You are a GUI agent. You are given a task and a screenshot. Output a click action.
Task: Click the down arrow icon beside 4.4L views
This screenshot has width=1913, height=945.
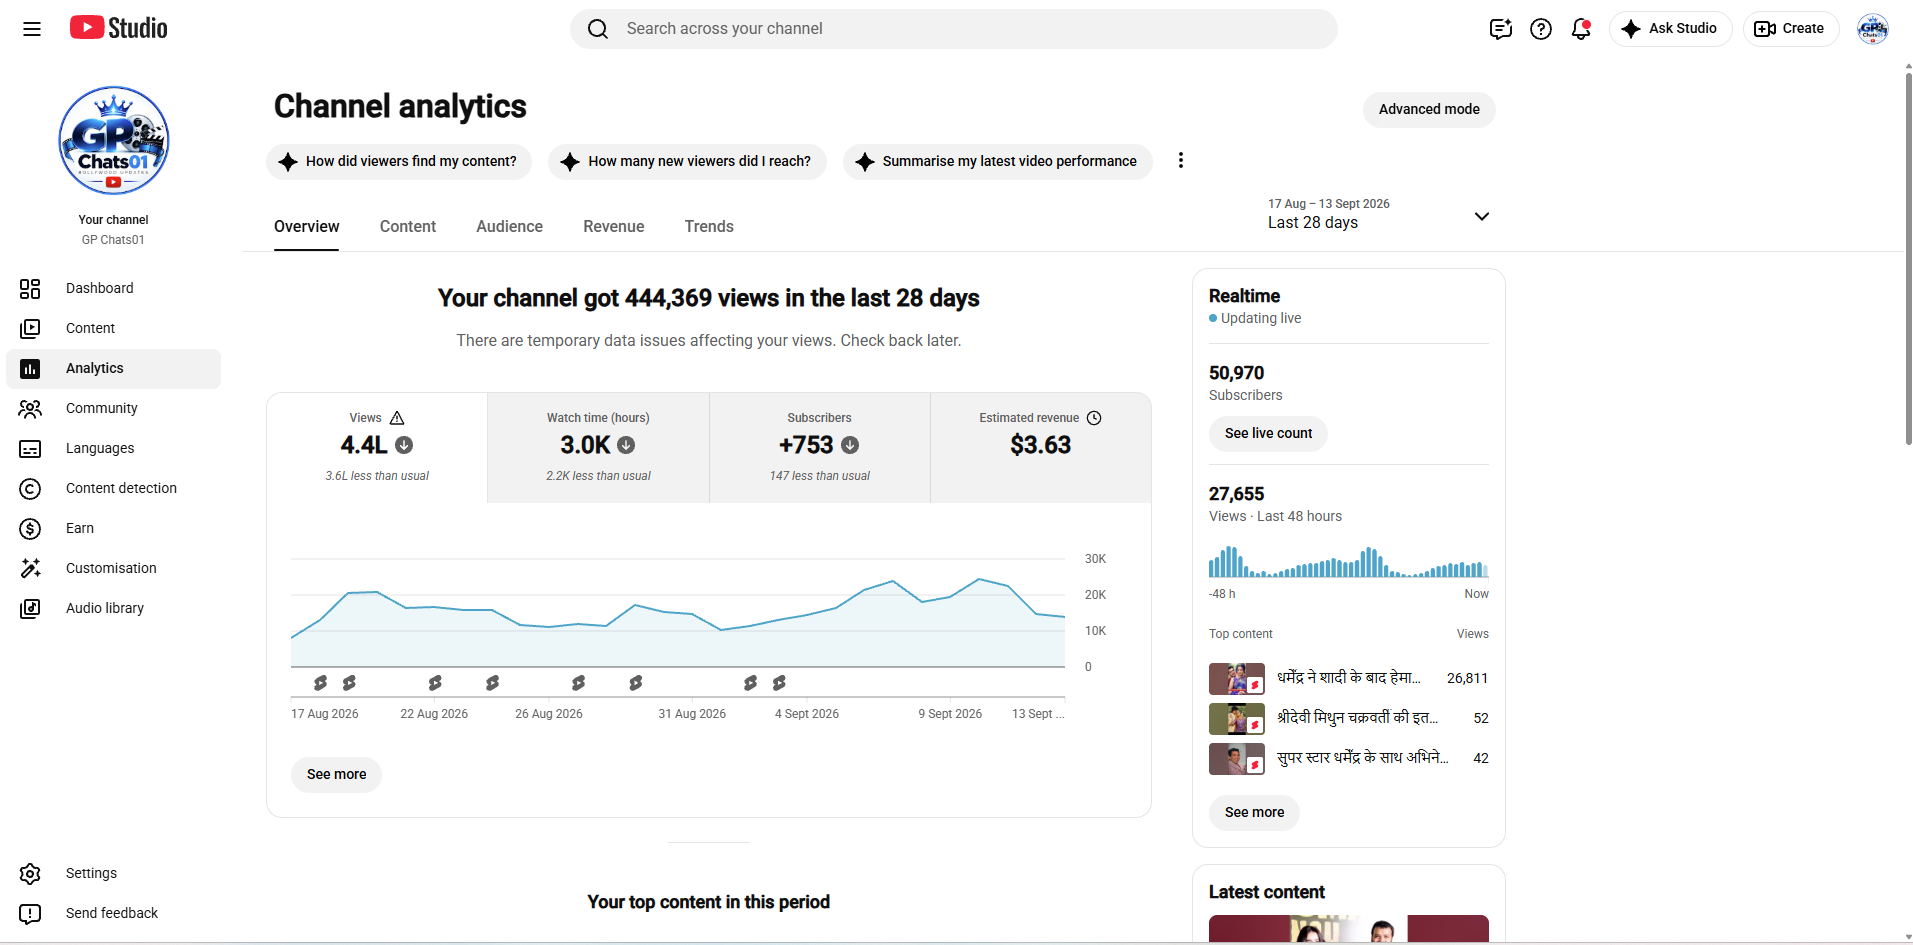(404, 445)
